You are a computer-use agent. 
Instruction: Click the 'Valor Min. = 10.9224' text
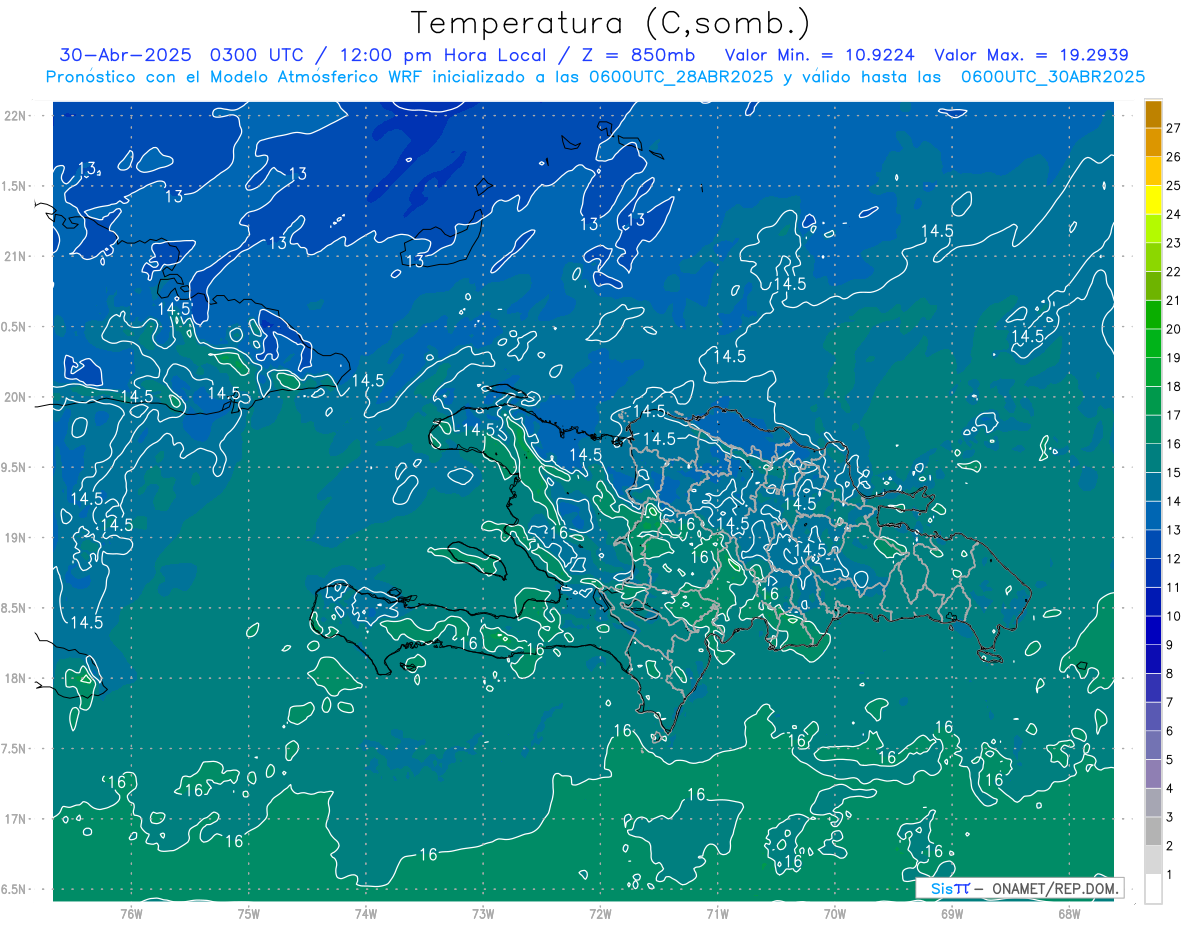(823, 55)
